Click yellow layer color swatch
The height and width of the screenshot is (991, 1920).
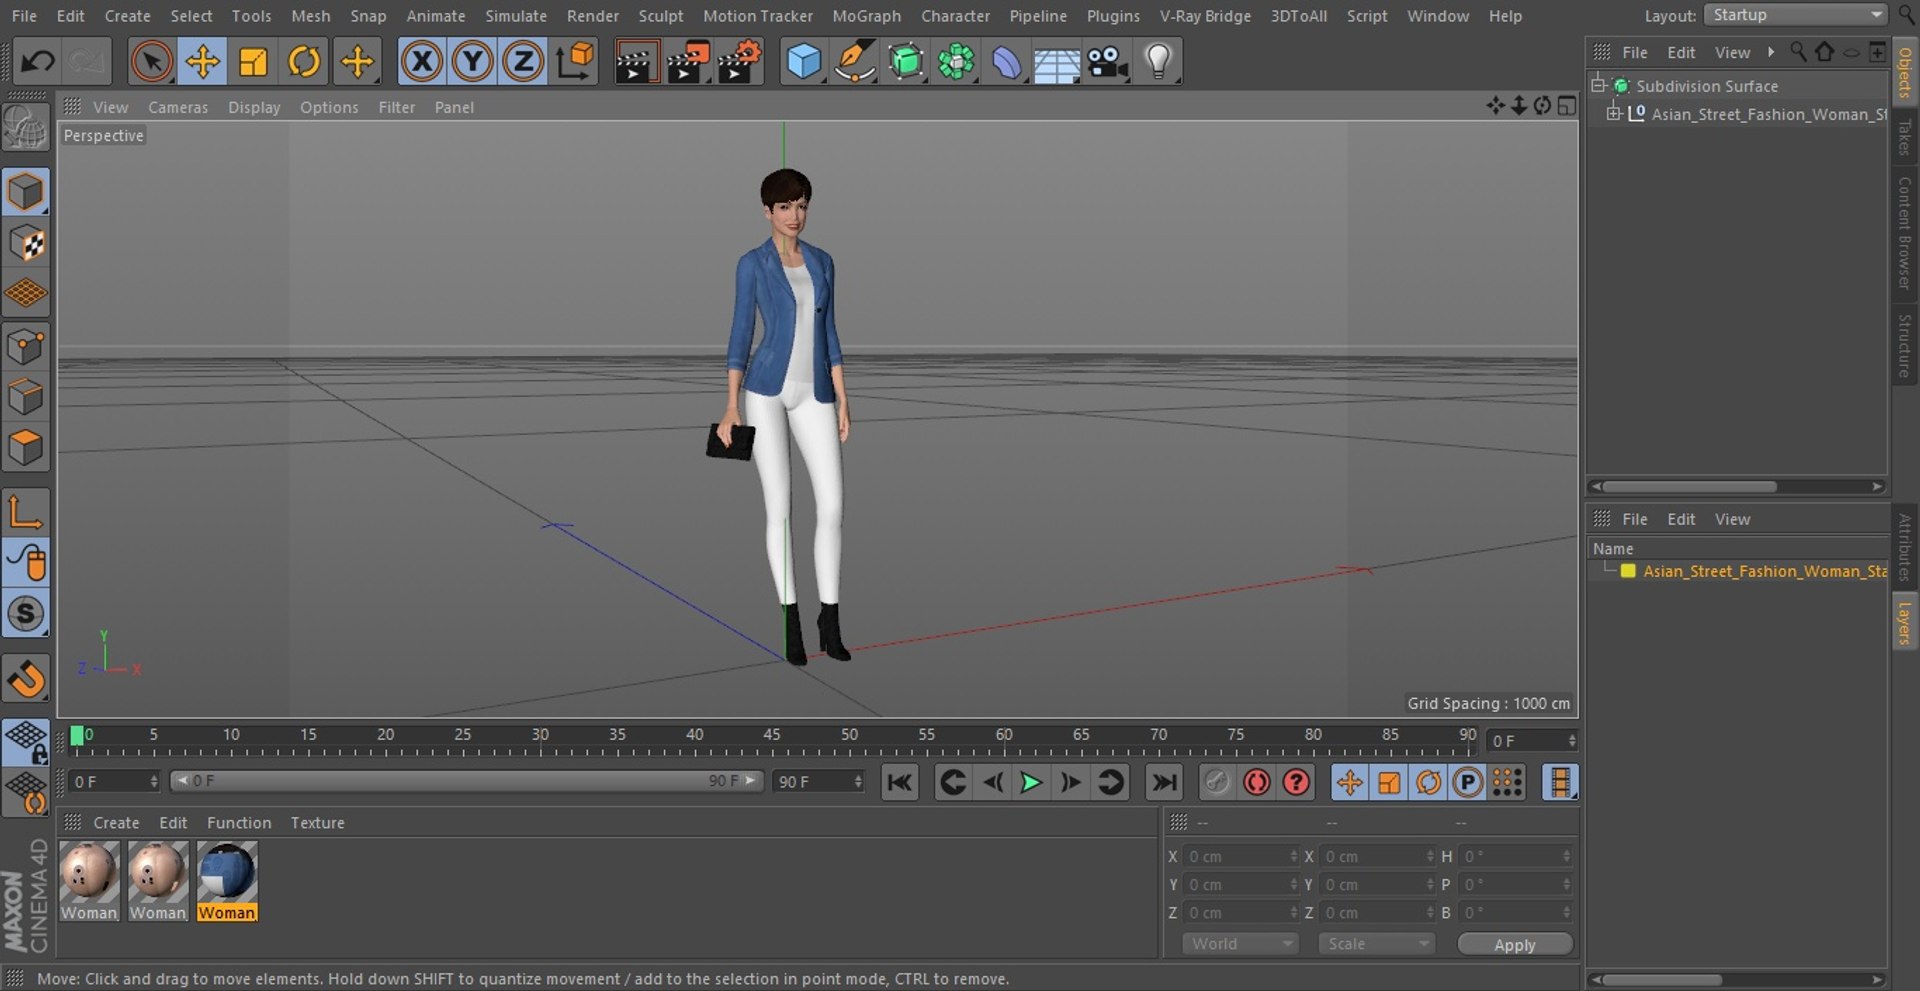(x=1628, y=571)
